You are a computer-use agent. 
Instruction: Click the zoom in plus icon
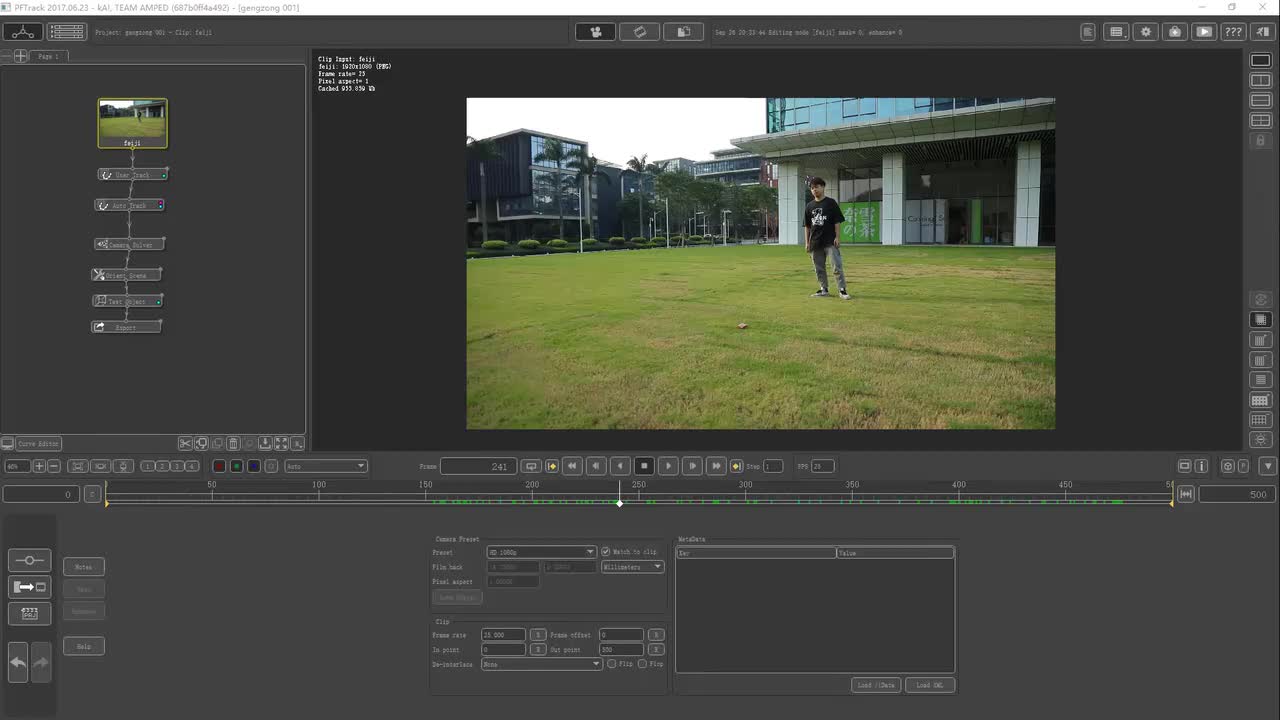[39, 466]
